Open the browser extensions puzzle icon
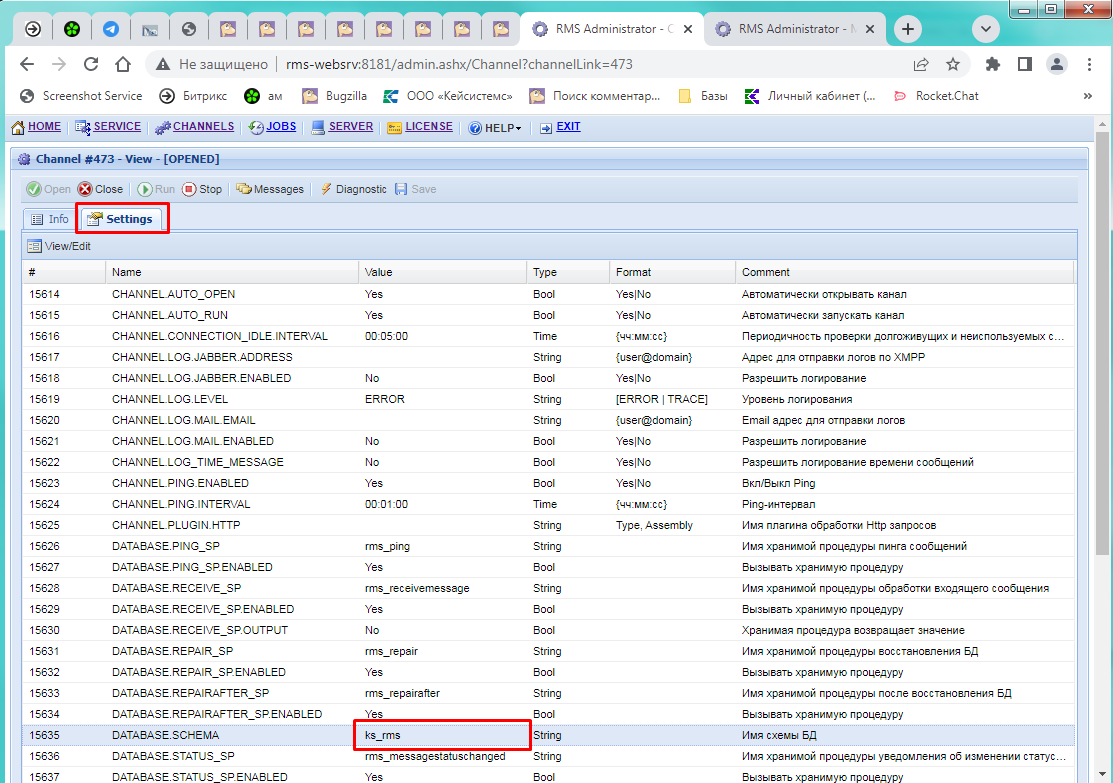1113x783 pixels. 992,65
